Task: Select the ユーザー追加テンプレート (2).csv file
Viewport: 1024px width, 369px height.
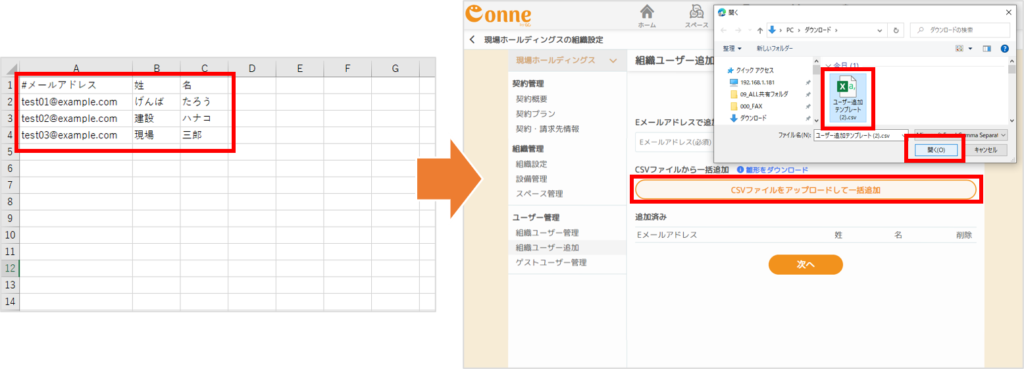Action: 848,98
